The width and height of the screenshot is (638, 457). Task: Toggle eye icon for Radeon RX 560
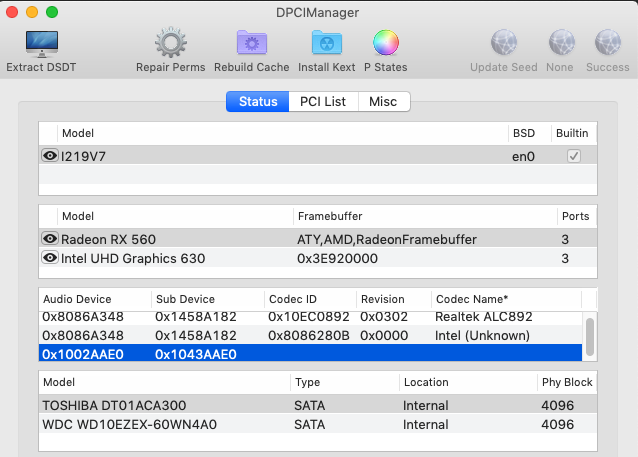click(50, 238)
